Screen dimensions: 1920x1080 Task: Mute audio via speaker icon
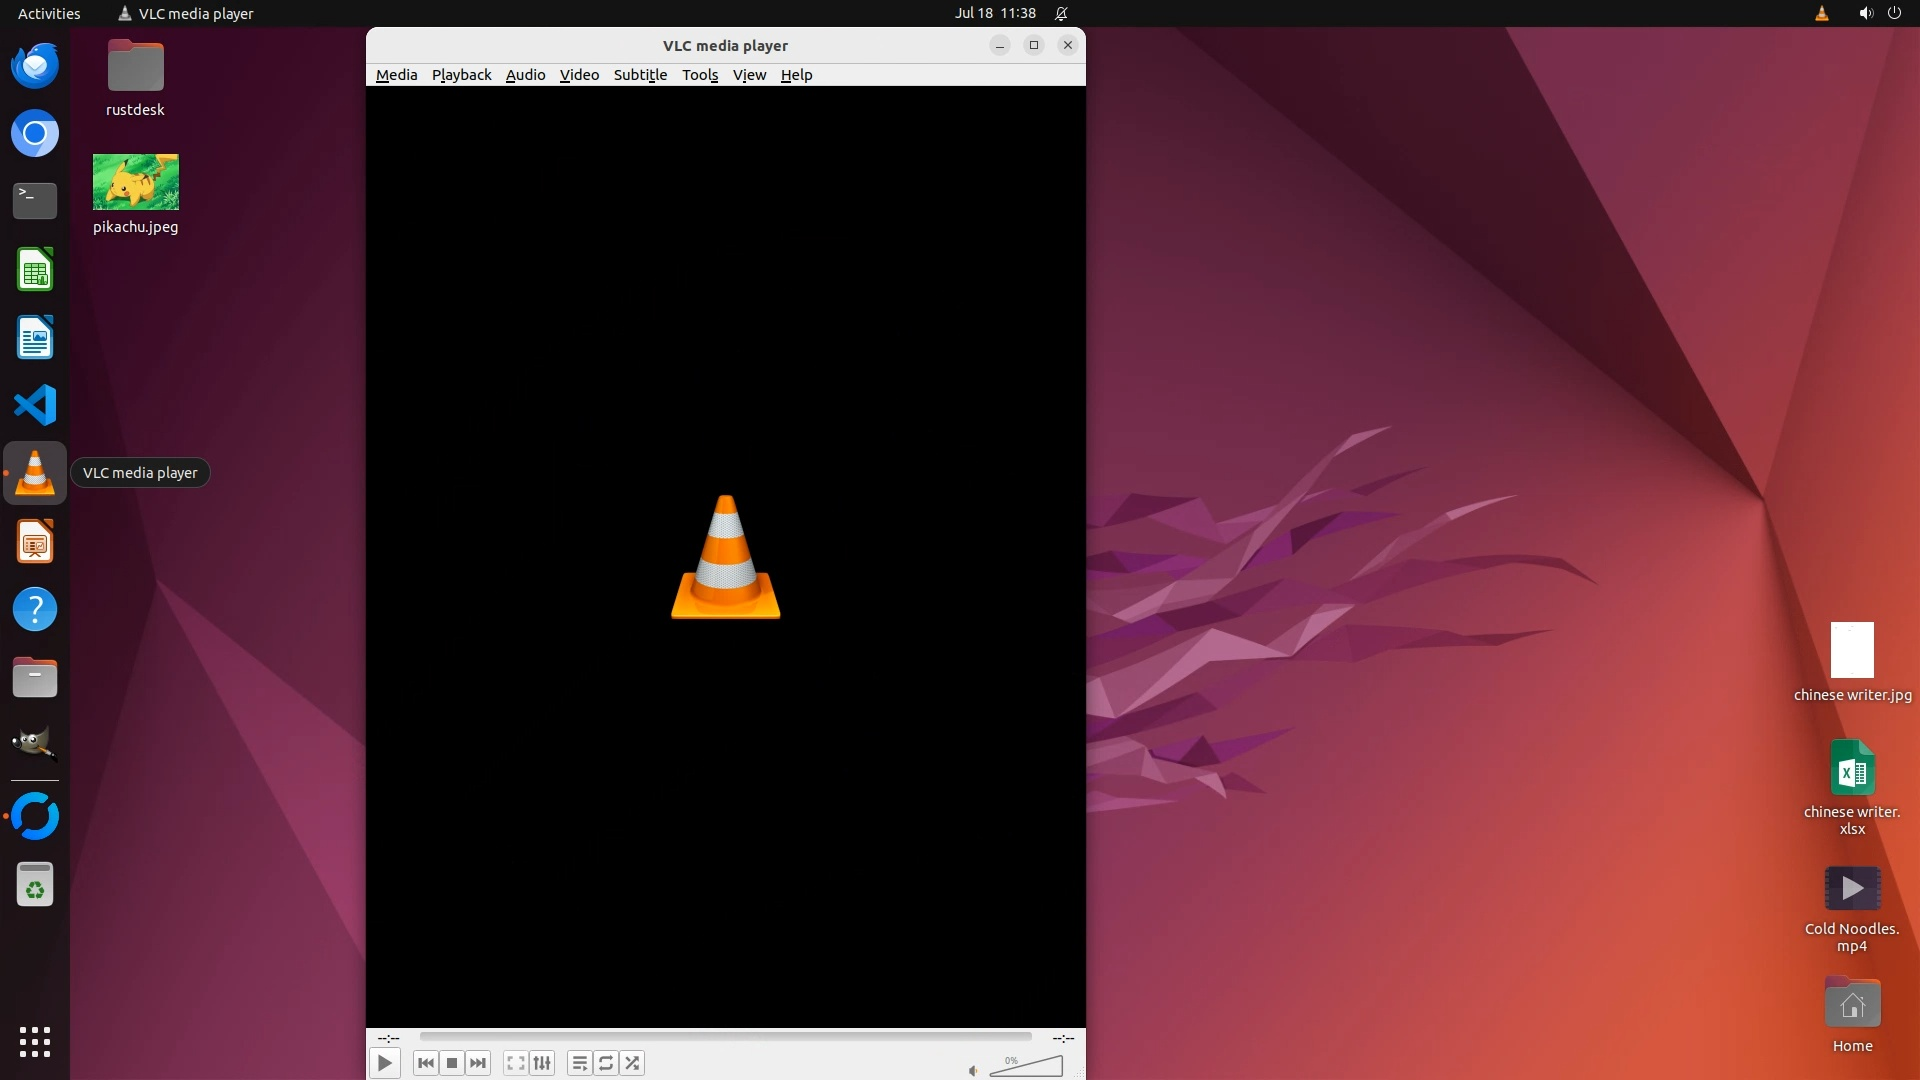(x=973, y=1071)
